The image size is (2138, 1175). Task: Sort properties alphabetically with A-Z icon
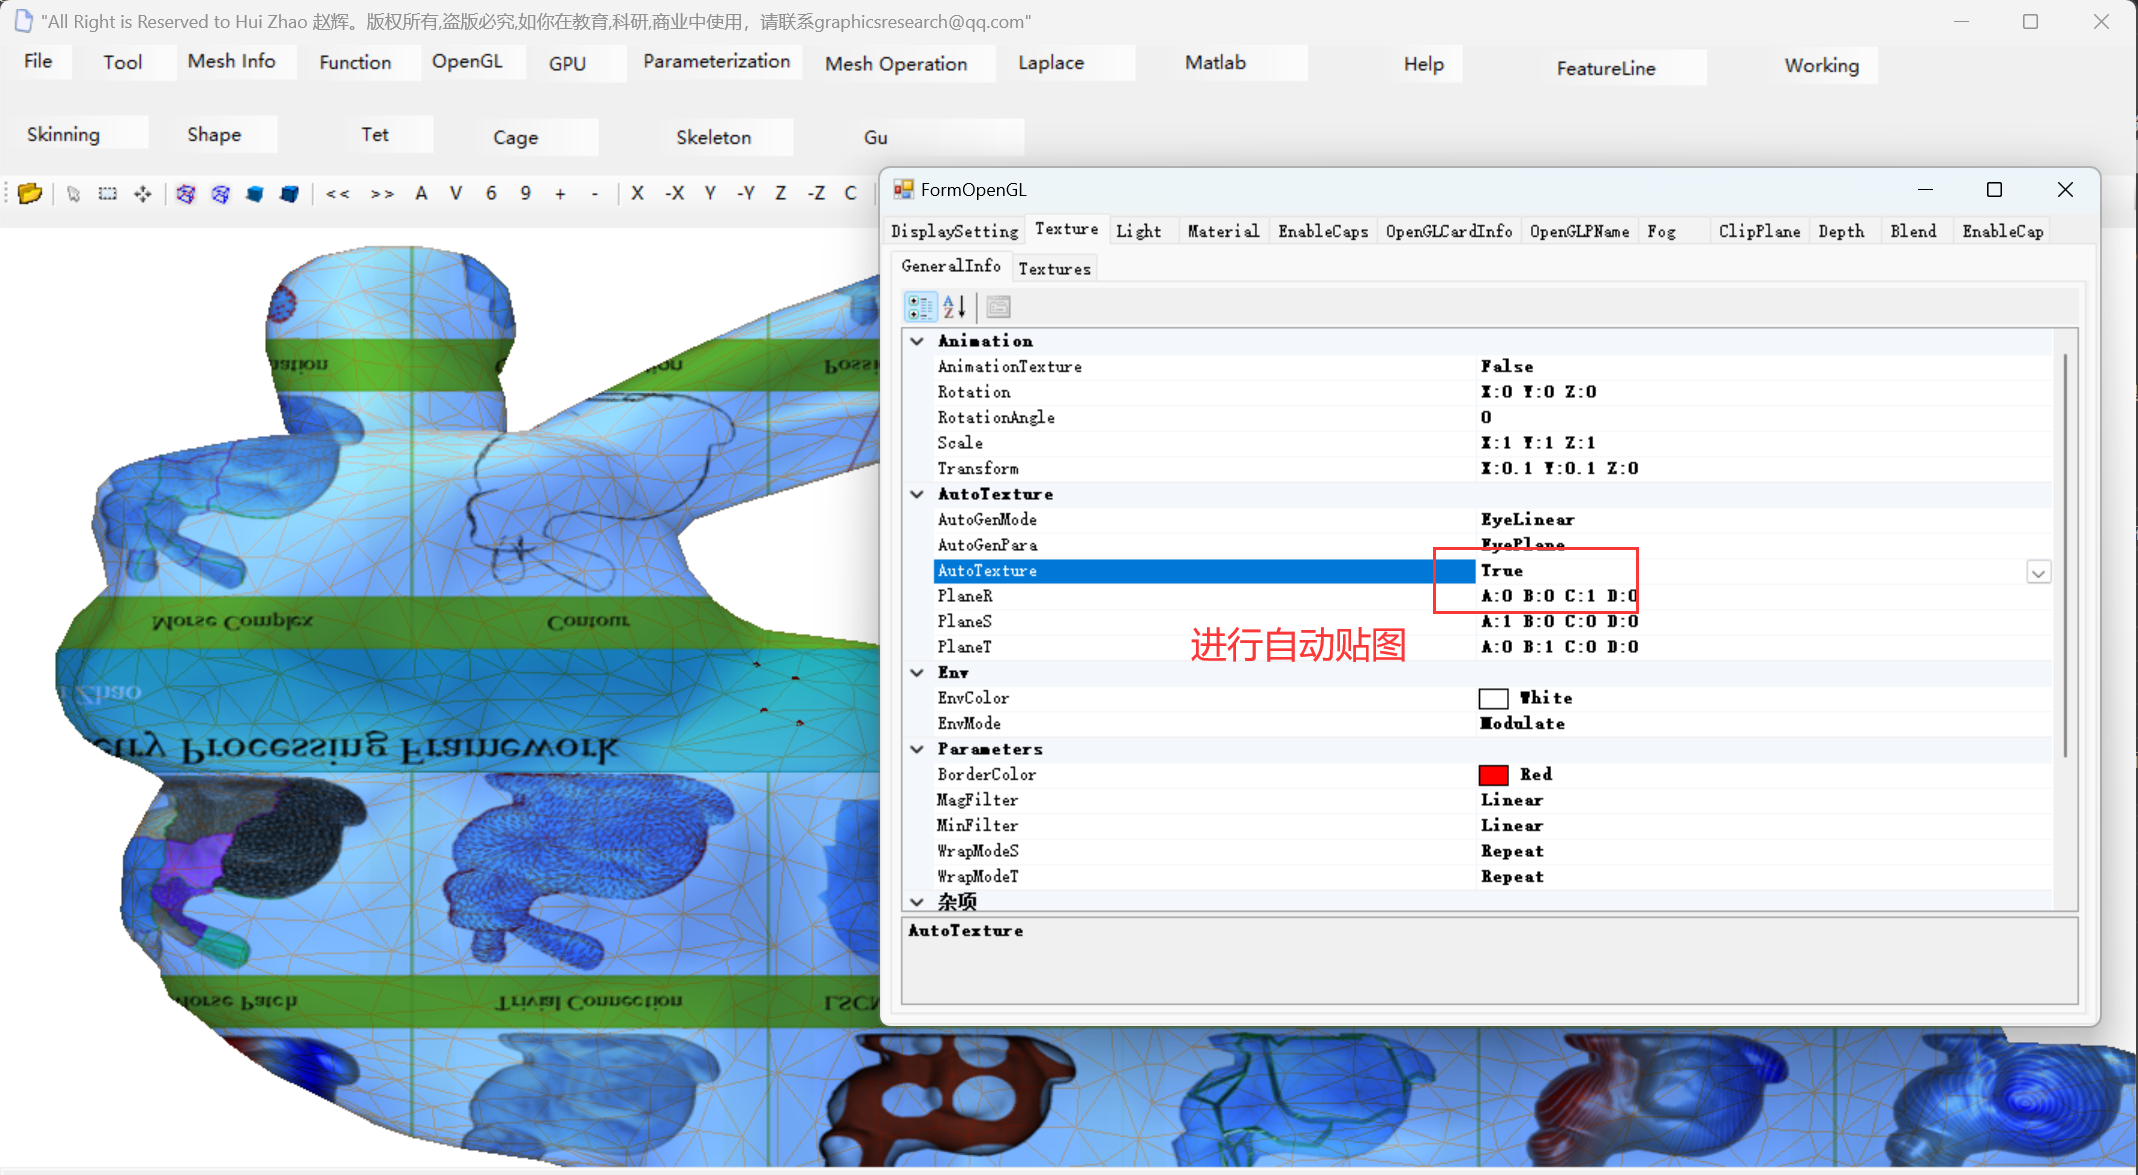[x=954, y=307]
